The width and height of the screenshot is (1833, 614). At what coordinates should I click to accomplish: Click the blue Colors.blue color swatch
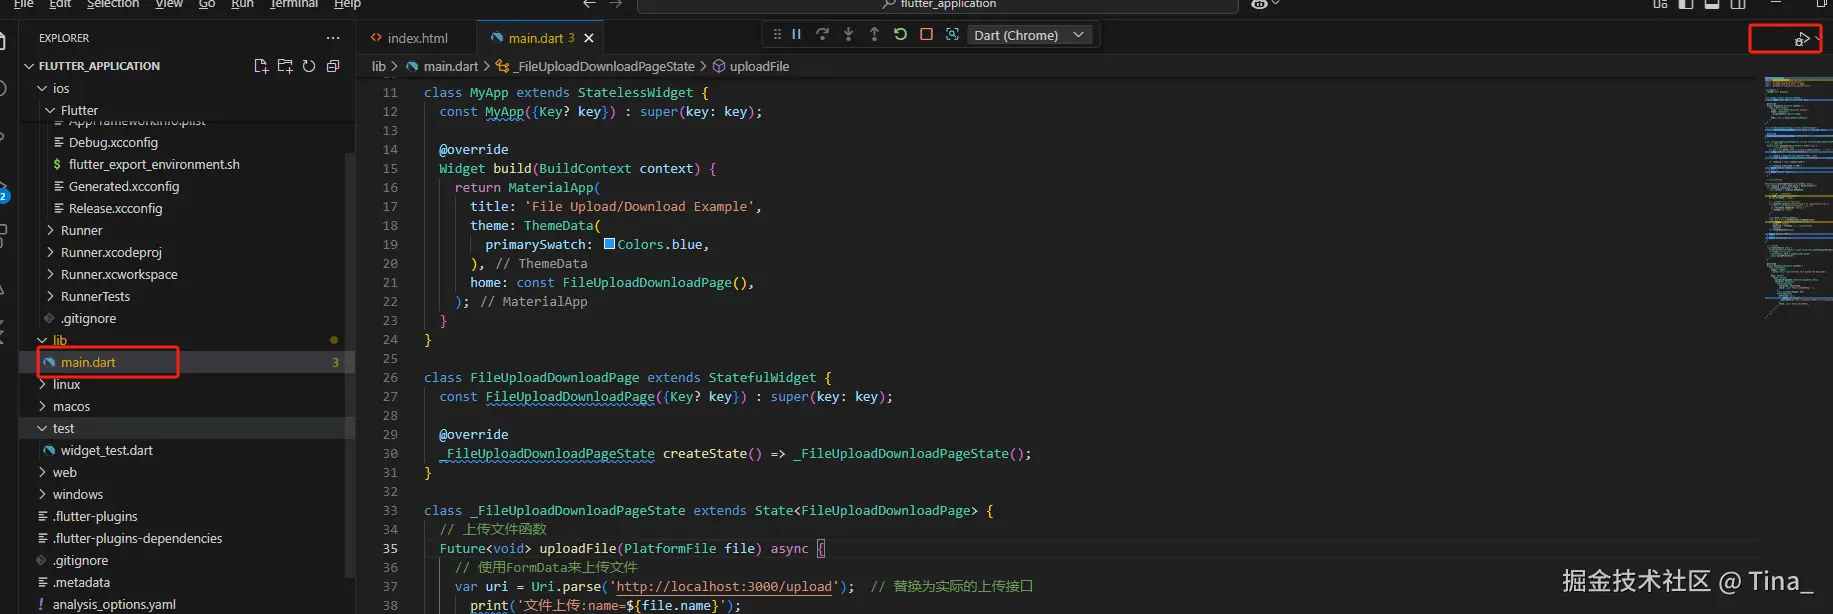[x=609, y=244]
